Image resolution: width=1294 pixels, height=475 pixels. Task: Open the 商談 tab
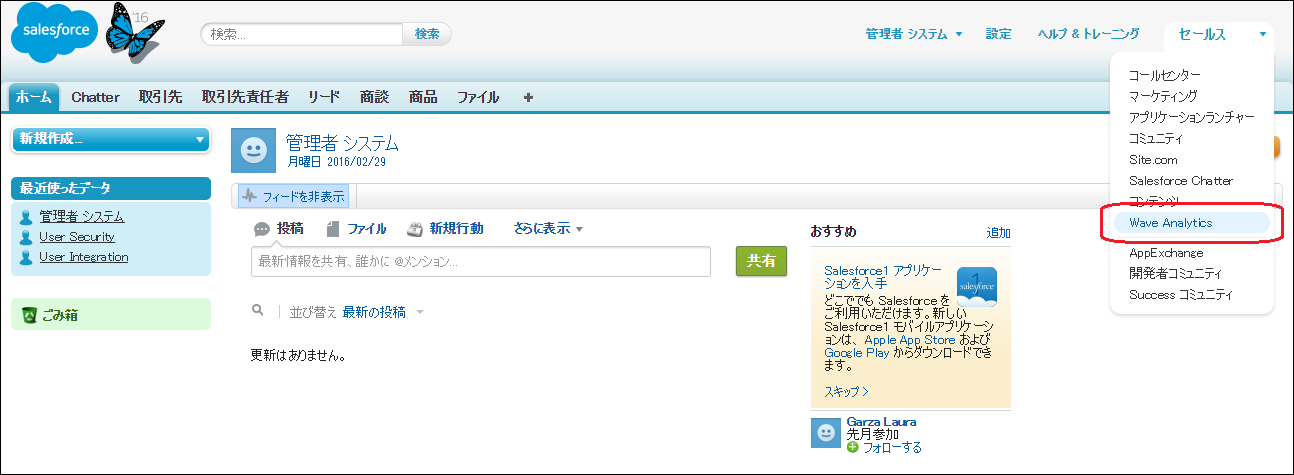(374, 97)
